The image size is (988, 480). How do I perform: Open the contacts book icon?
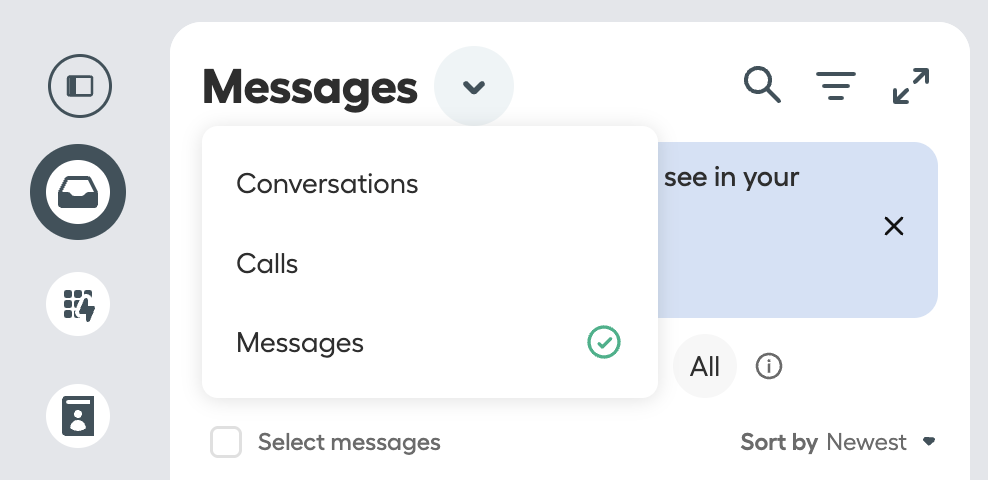(x=78, y=416)
